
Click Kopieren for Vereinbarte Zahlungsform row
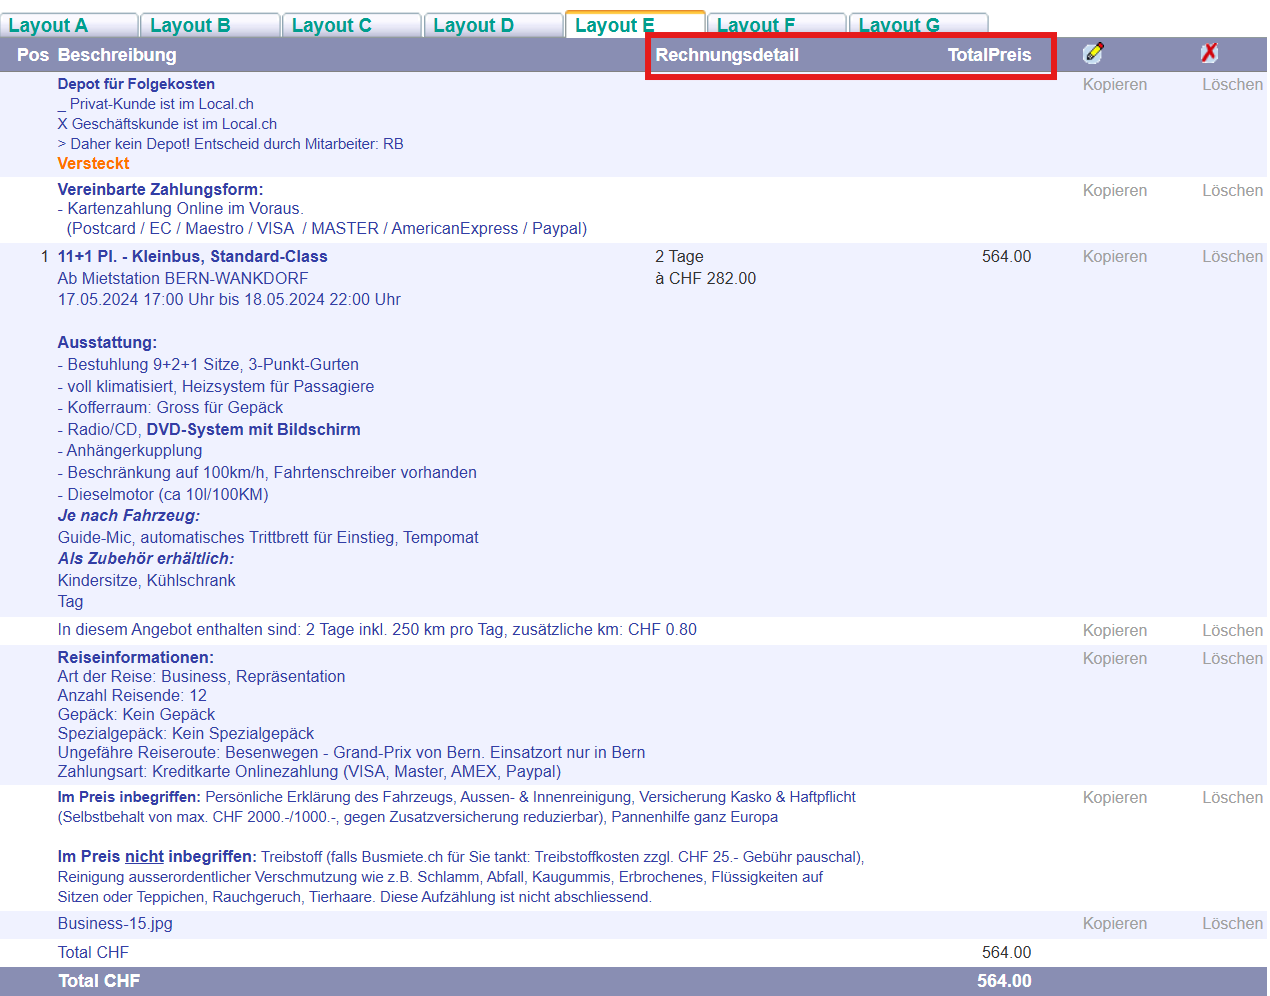pyautogui.click(x=1115, y=191)
